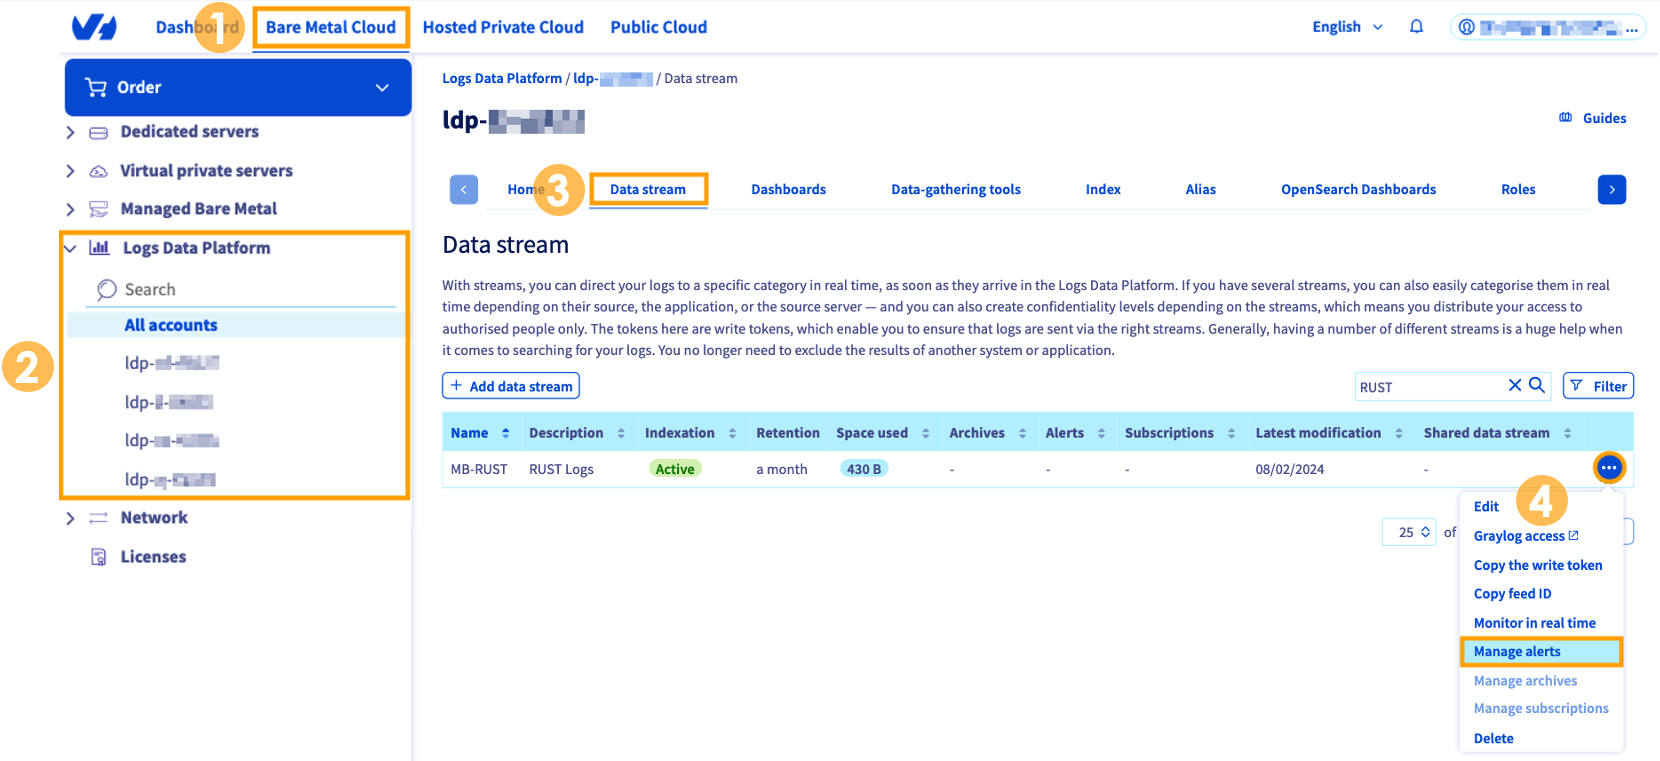This screenshot has height=761, width=1660.
Task: Select Copy the write token
Action: [x=1538, y=565]
